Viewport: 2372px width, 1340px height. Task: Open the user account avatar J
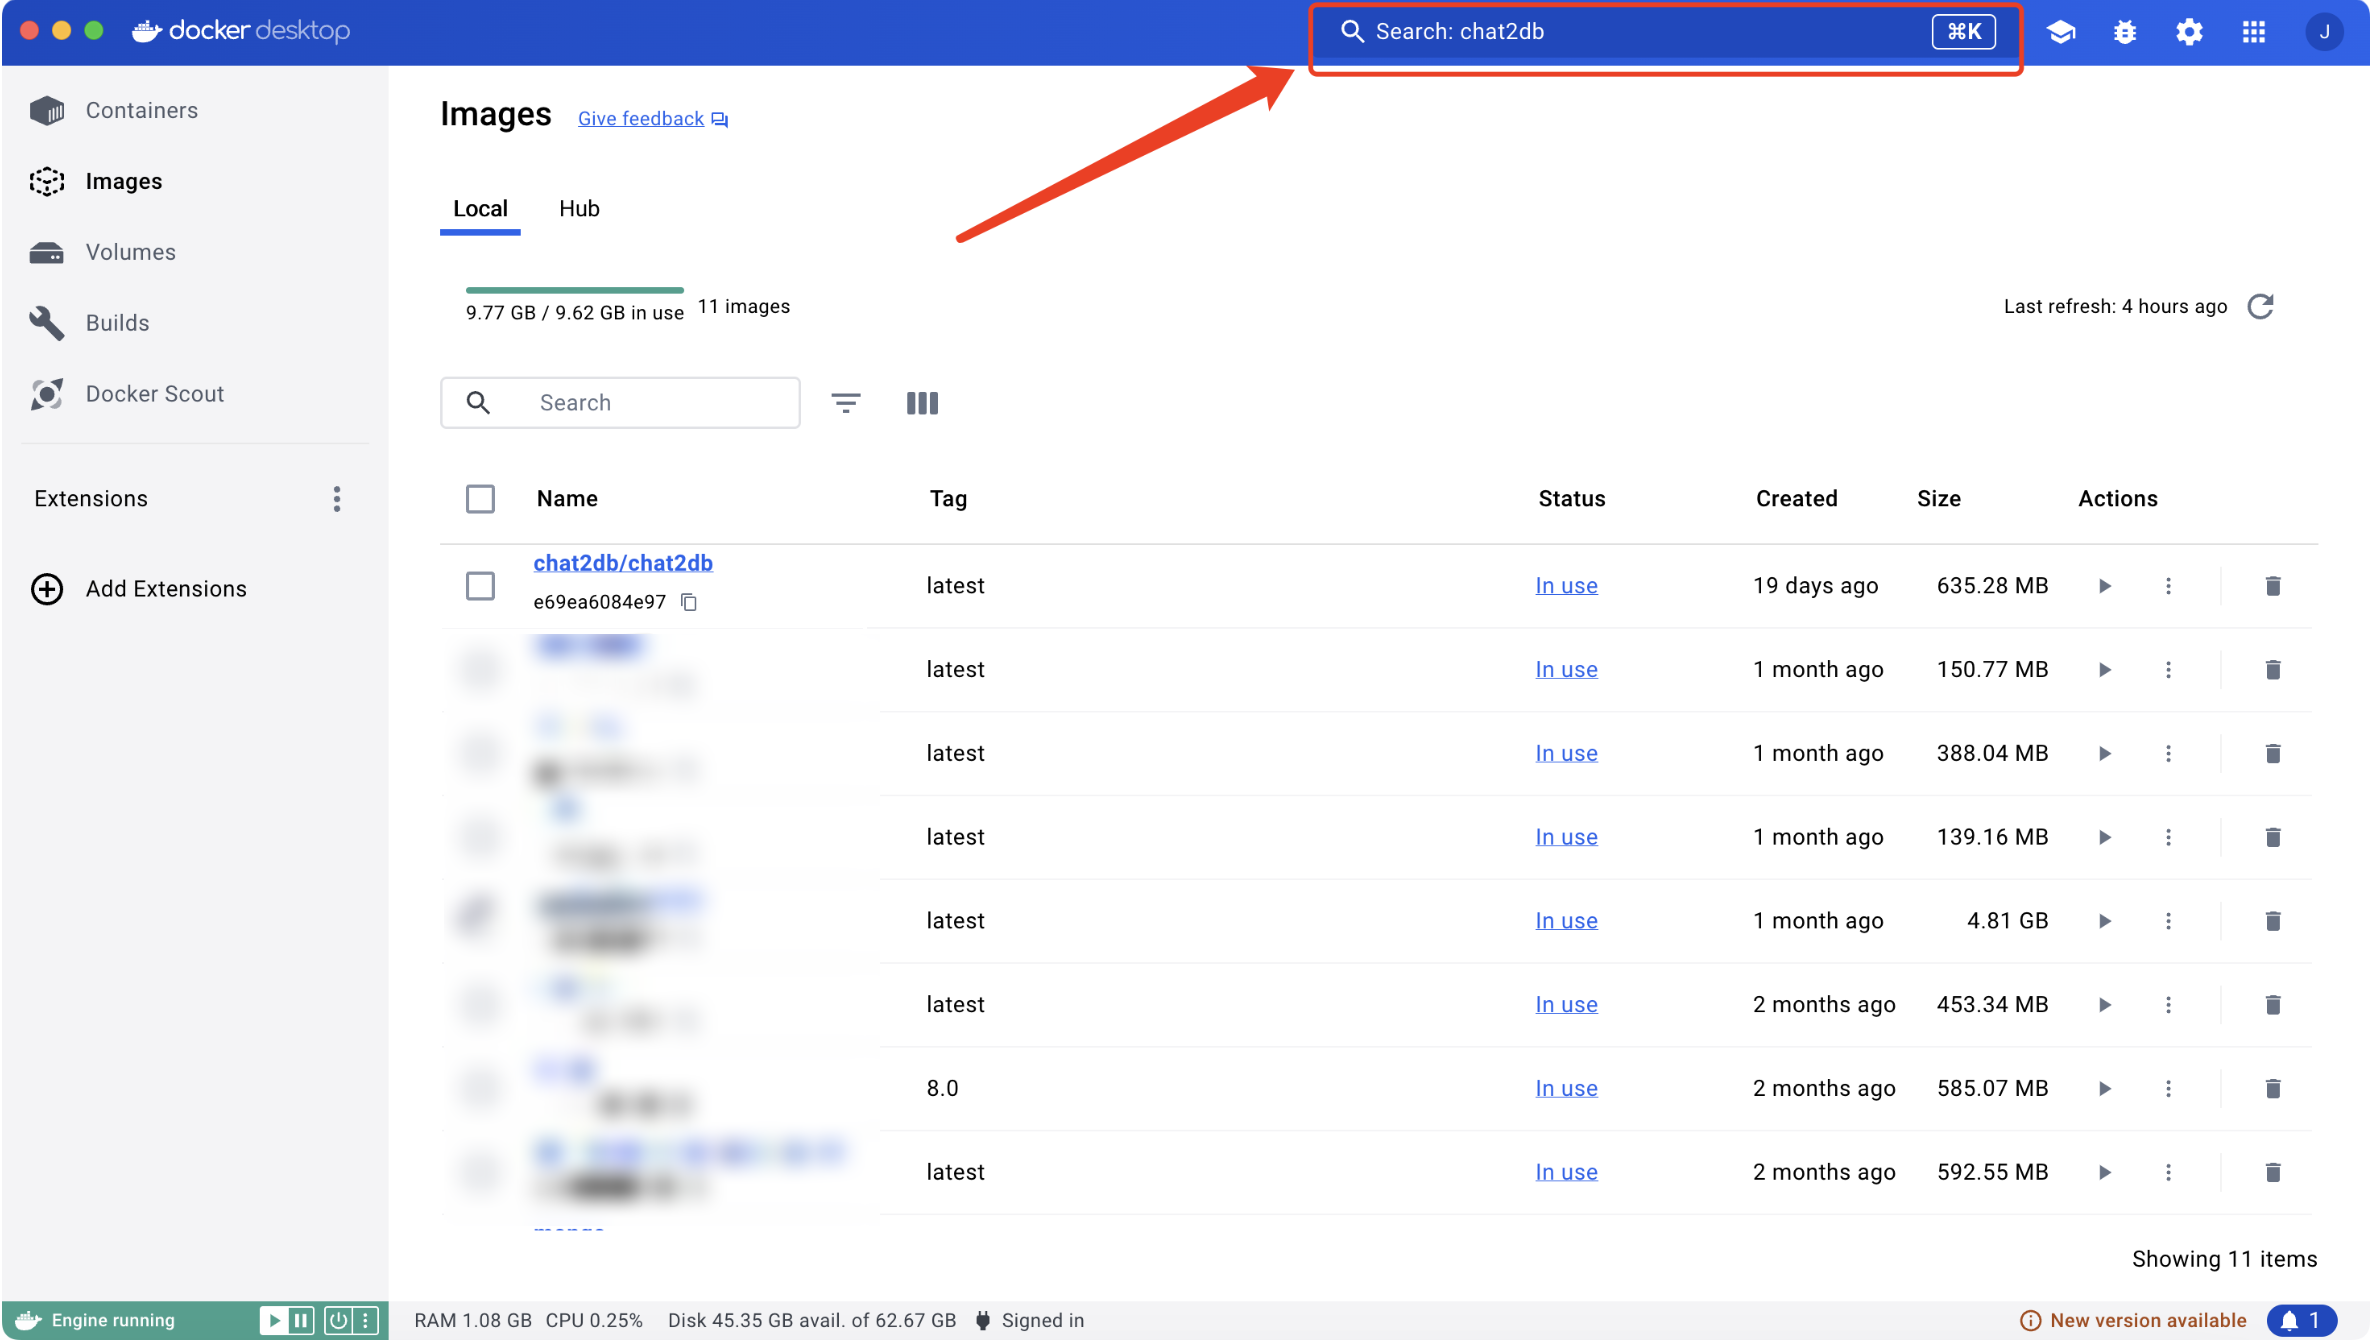[2324, 32]
